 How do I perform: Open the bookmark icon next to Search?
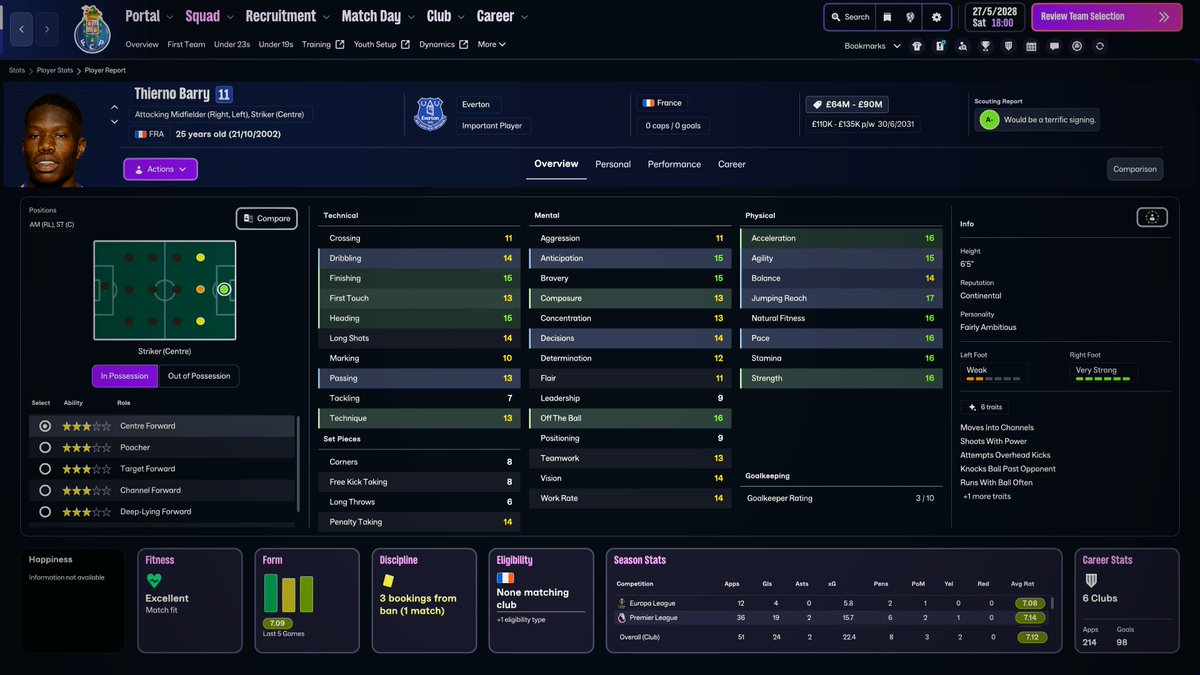[x=887, y=17]
